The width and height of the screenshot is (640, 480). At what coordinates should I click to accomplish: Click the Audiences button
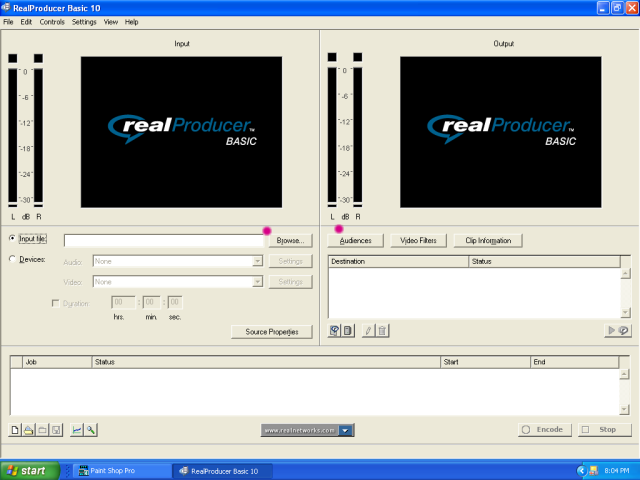pyautogui.click(x=356, y=240)
